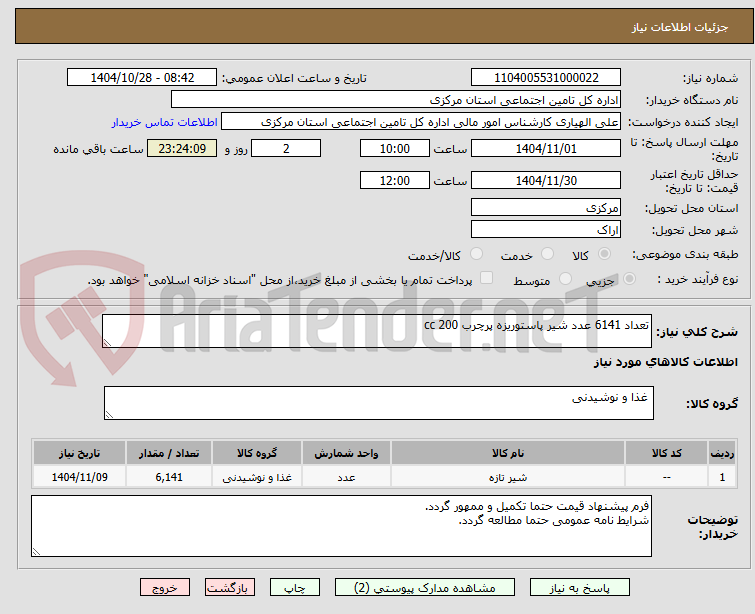
Task: Click the گروه کالا column header
Action: click(x=257, y=453)
